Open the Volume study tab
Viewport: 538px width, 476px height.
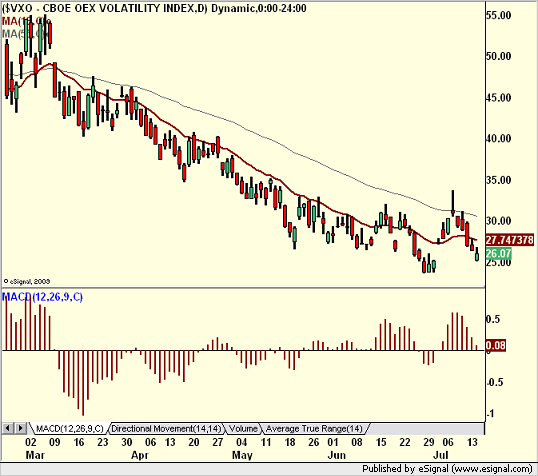pyautogui.click(x=243, y=429)
